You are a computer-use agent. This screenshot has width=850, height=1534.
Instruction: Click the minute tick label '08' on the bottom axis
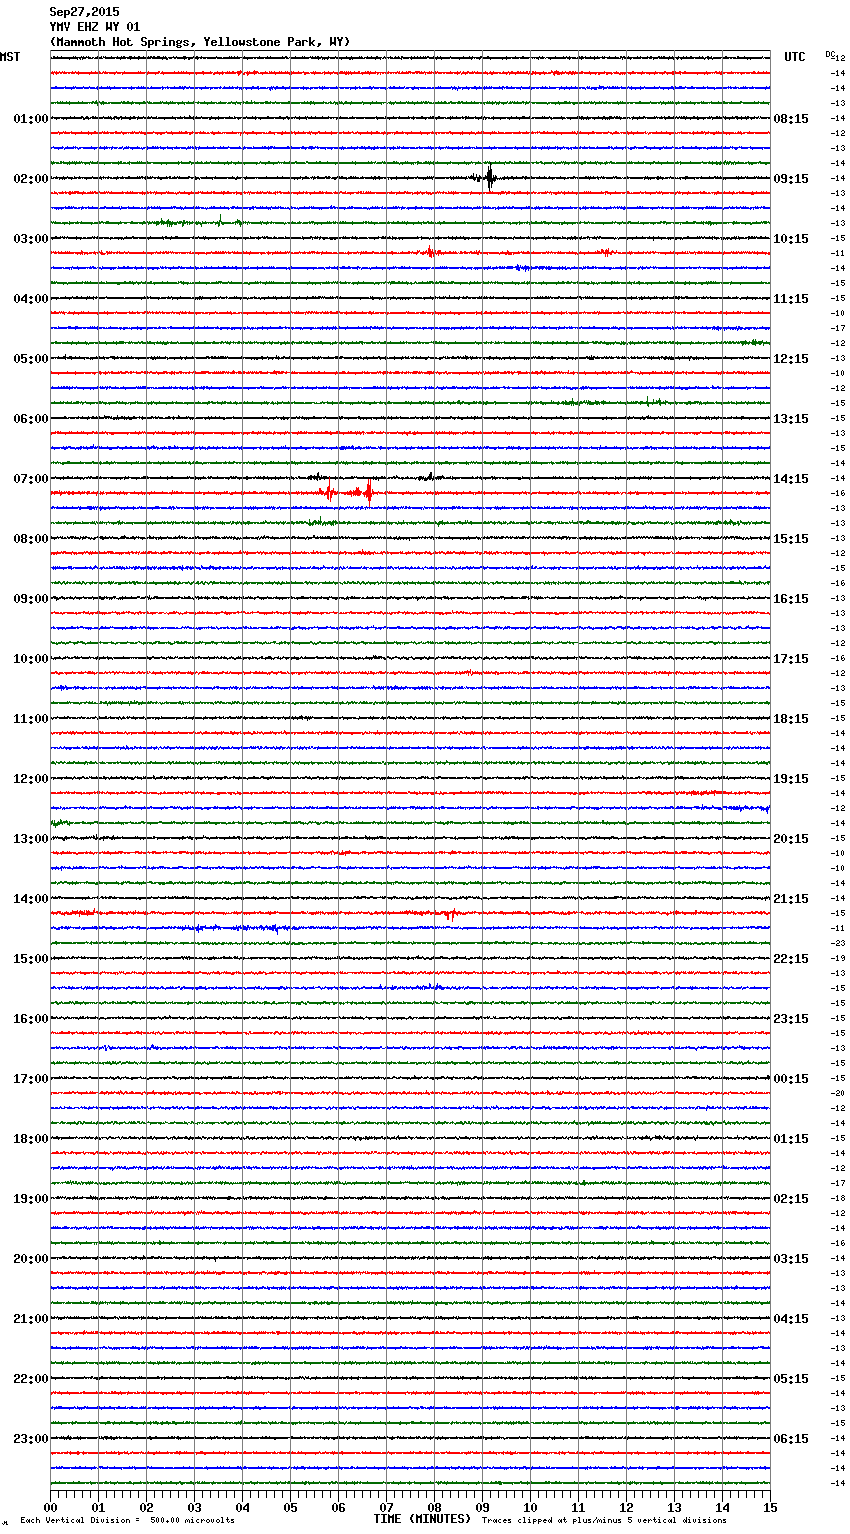tap(434, 1507)
